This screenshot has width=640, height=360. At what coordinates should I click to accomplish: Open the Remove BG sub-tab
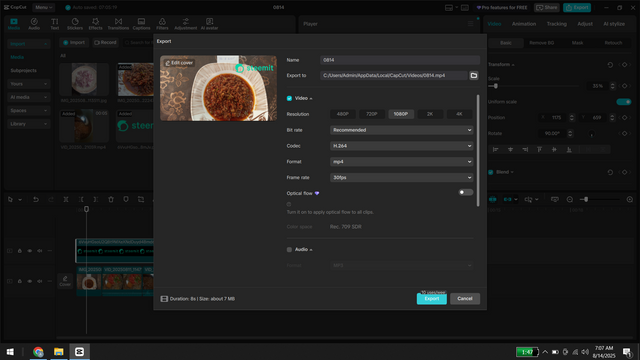point(542,43)
